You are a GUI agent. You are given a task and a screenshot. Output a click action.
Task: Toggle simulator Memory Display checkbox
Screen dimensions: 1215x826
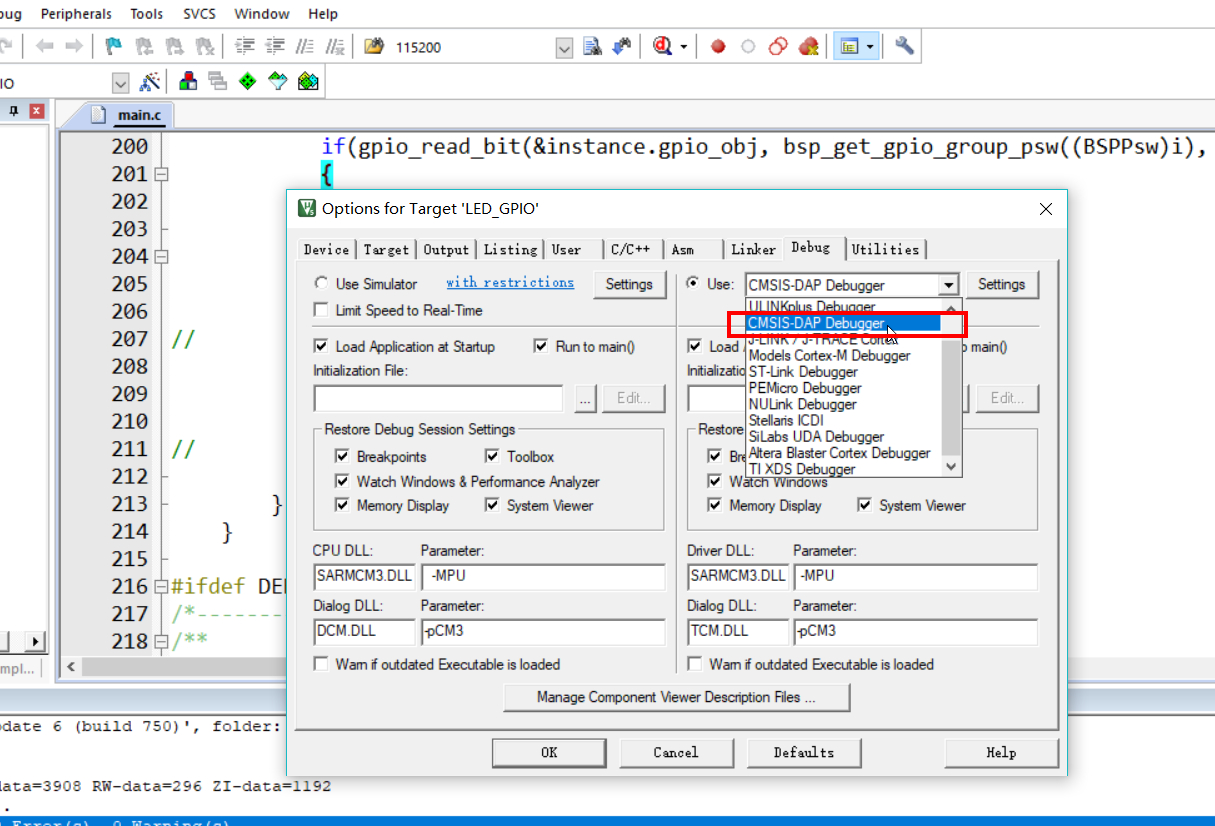342,505
